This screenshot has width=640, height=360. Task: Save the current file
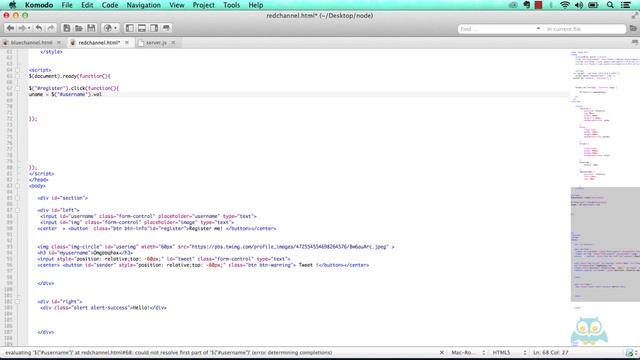point(91,28)
